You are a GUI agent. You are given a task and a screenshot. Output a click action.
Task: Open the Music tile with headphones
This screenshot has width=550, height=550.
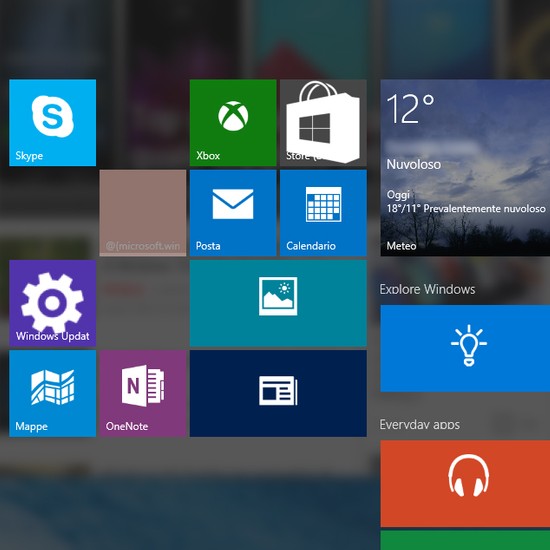[465, 484]
